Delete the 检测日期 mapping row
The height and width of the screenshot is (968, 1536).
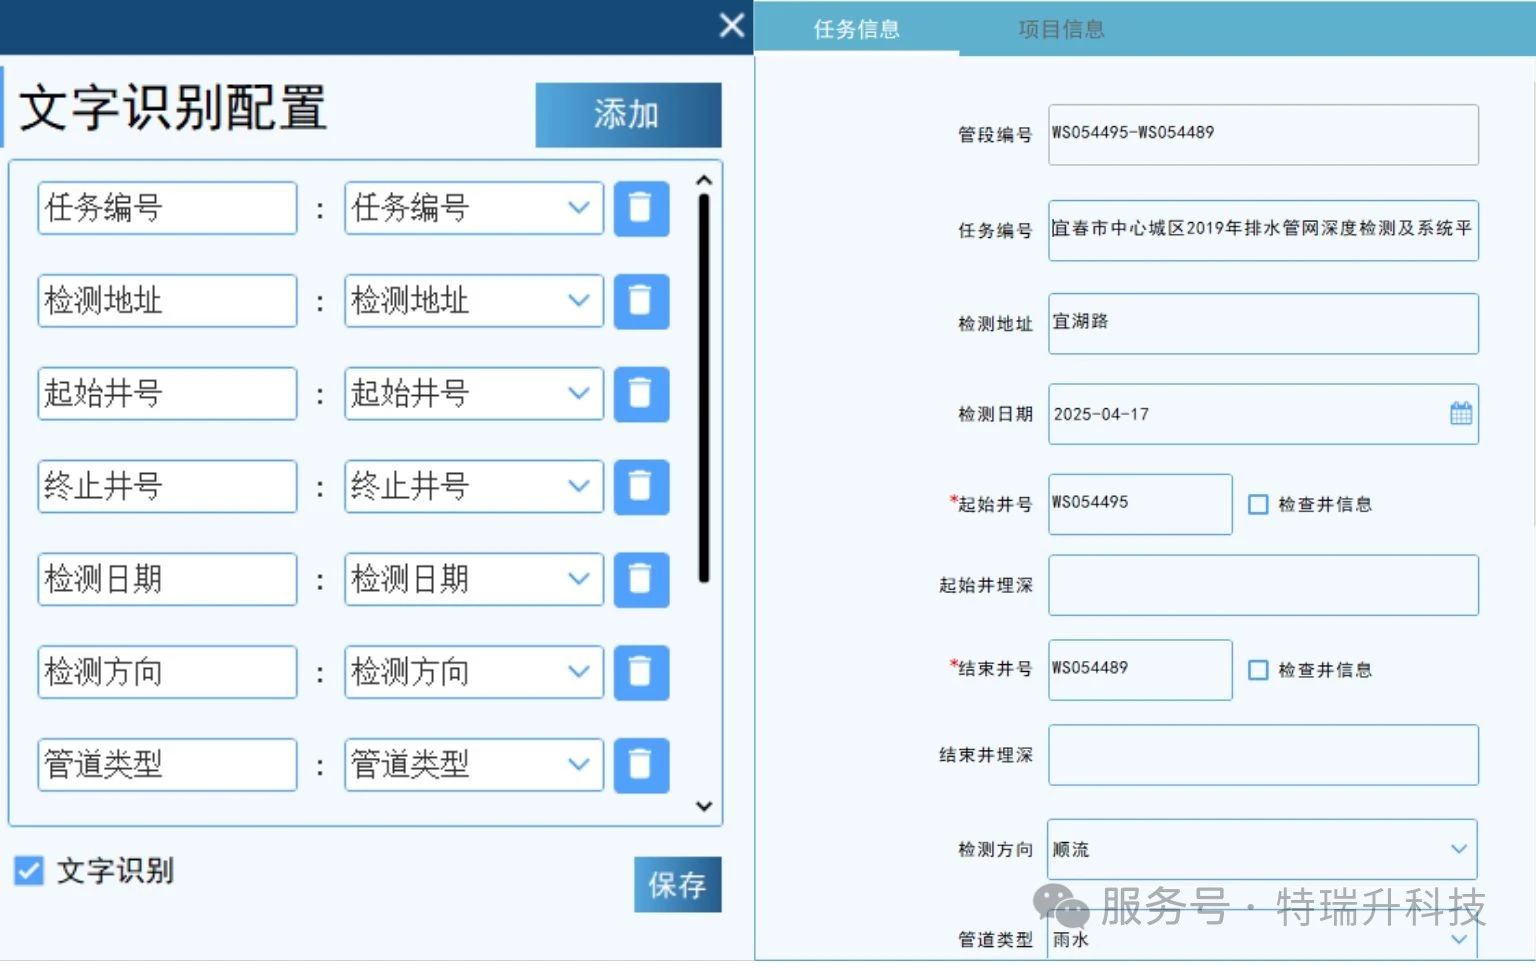(x=641, y=580)
